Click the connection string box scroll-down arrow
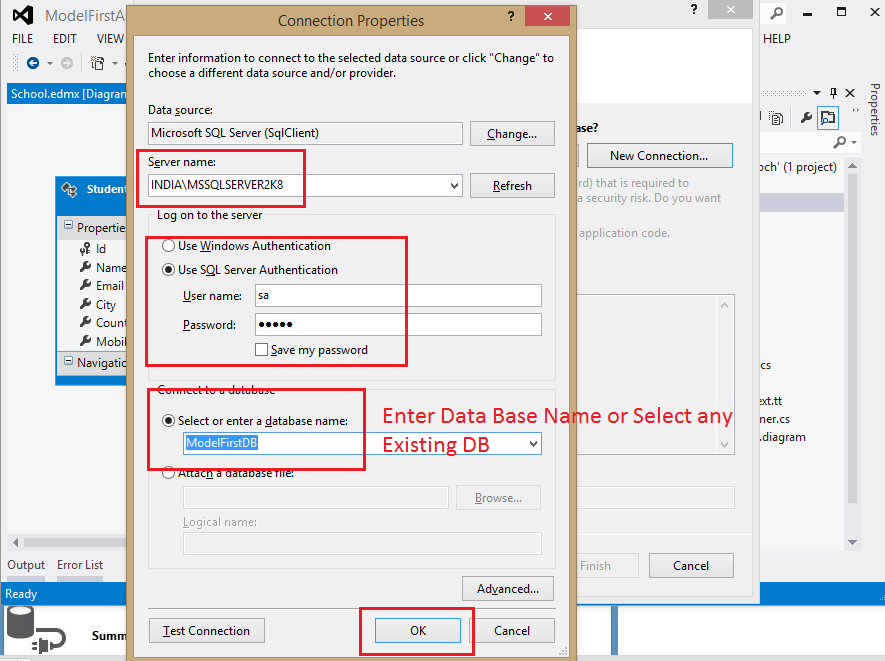The height and width of the screenshot is (661, 885). point(725,445)
